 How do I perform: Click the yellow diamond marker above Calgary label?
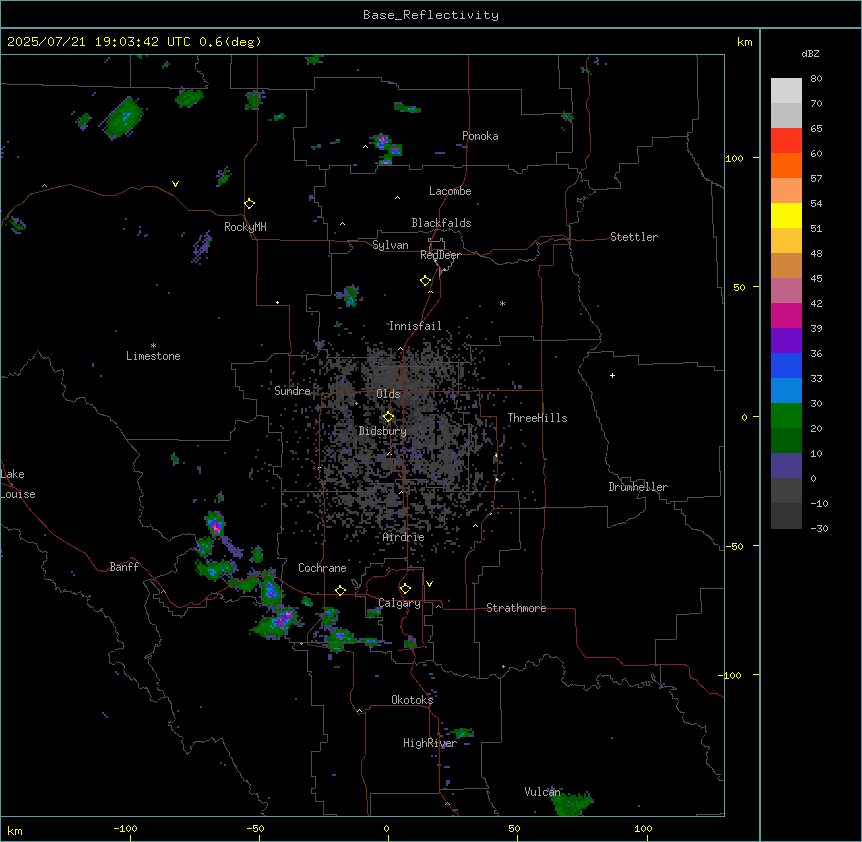pyautogui.click(x=405, y=589)
